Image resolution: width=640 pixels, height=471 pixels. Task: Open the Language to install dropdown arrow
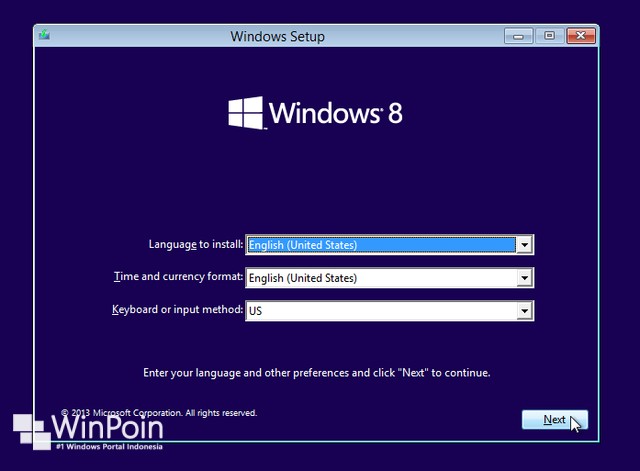[524, 245]
